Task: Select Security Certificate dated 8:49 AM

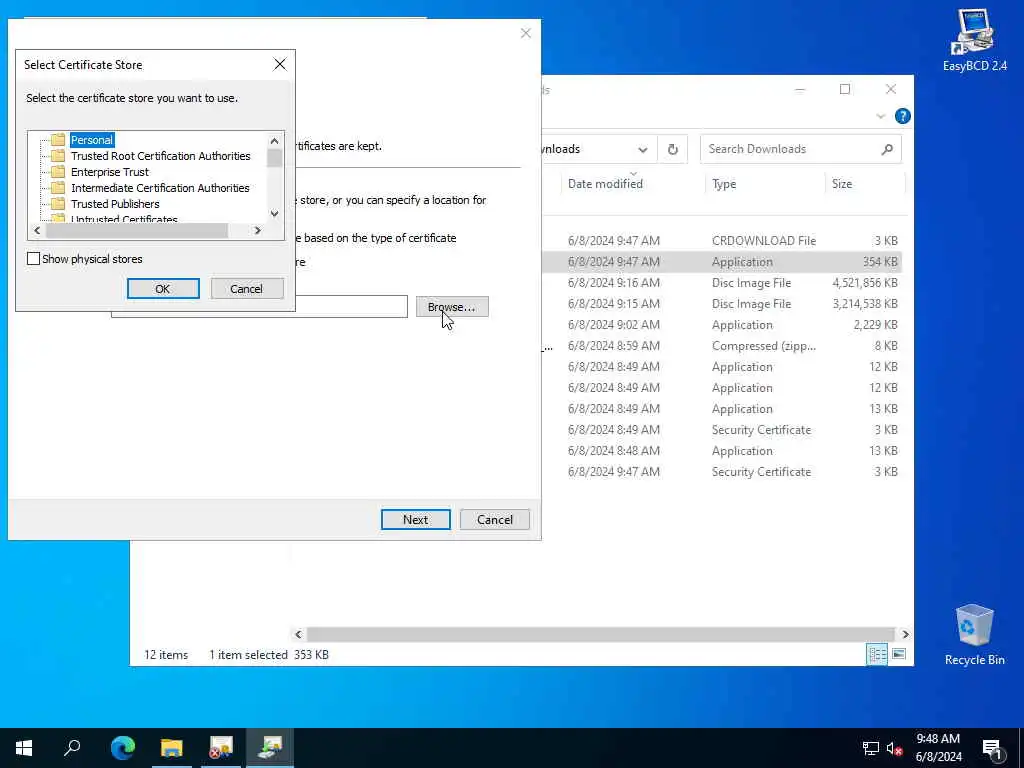Action: pos(722,430)
